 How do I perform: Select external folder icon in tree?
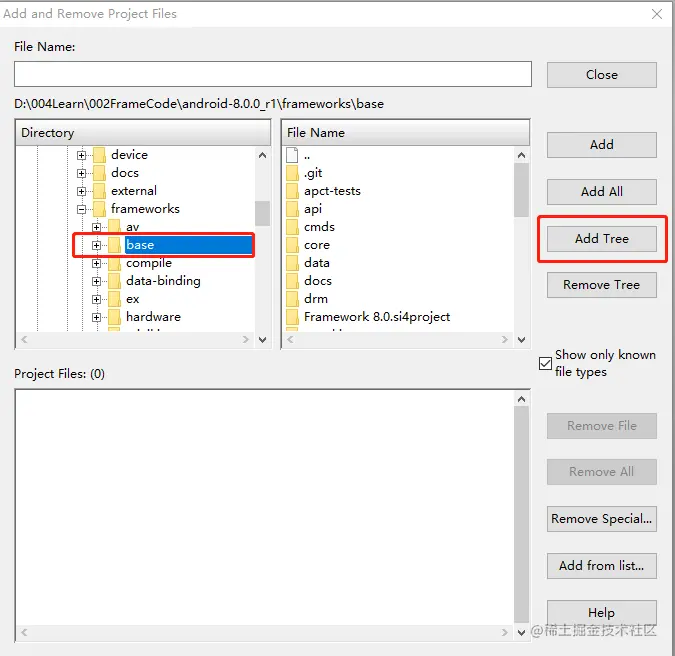point(99,191)
